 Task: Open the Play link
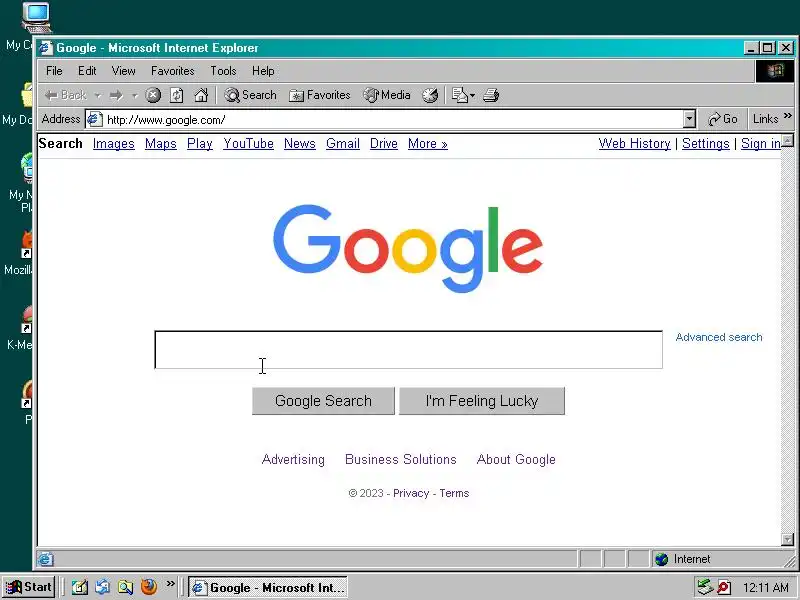(199, 144)
